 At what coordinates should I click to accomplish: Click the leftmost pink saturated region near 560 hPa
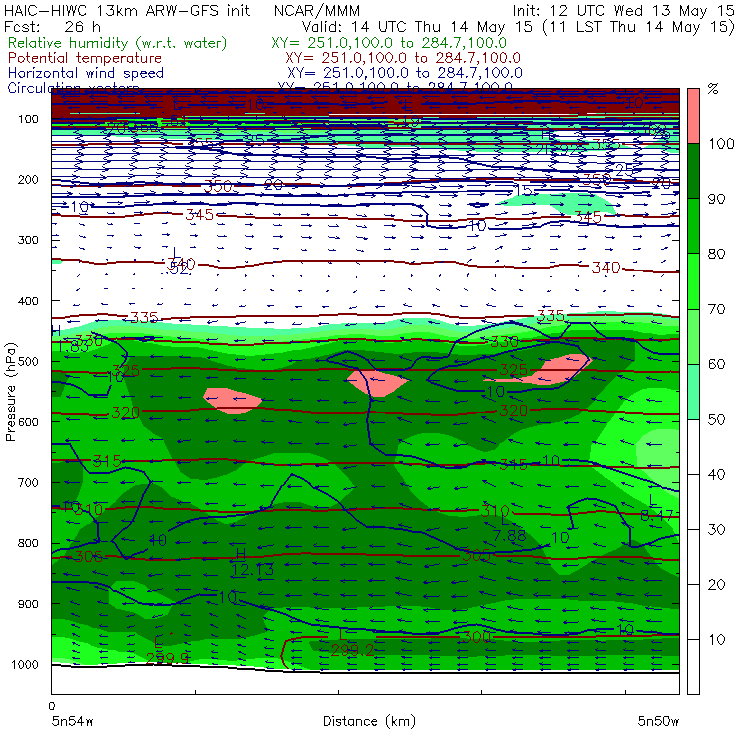(232, 400)
